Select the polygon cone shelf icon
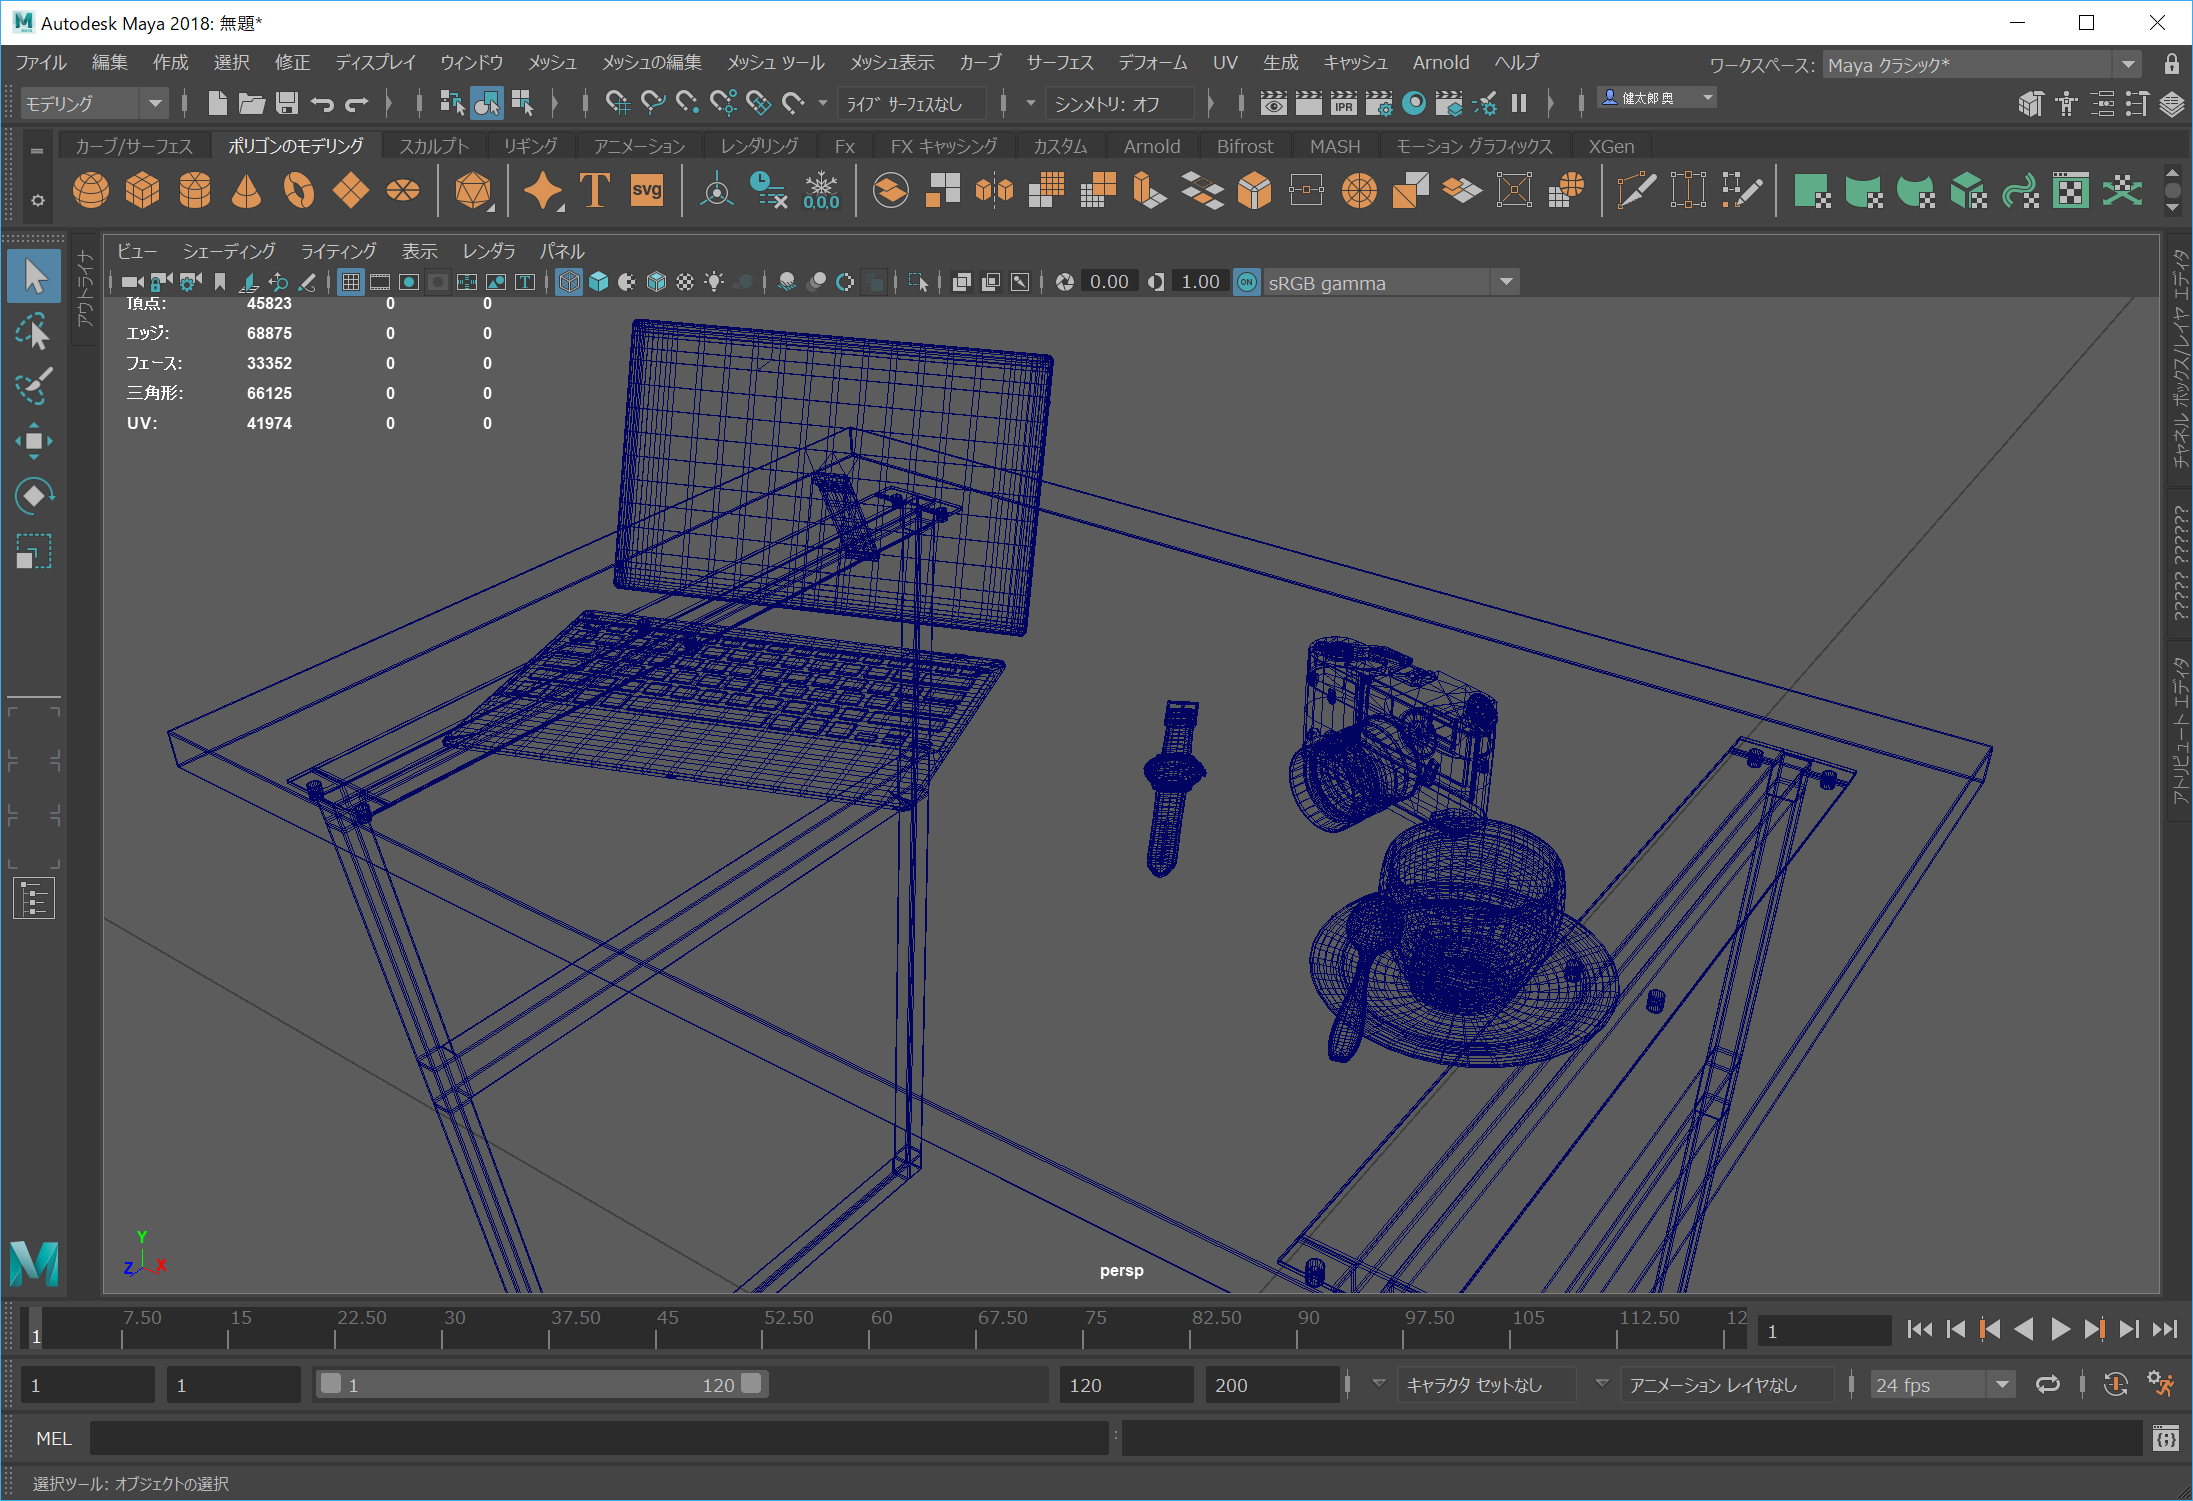2193x1501 pixels. [246, 190]
